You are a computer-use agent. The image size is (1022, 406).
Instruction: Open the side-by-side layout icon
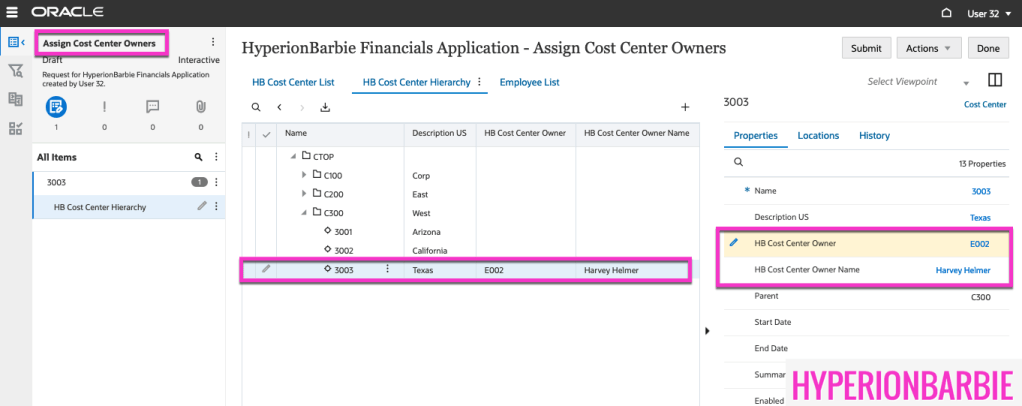pyautogui.click(x=994, y=81)
